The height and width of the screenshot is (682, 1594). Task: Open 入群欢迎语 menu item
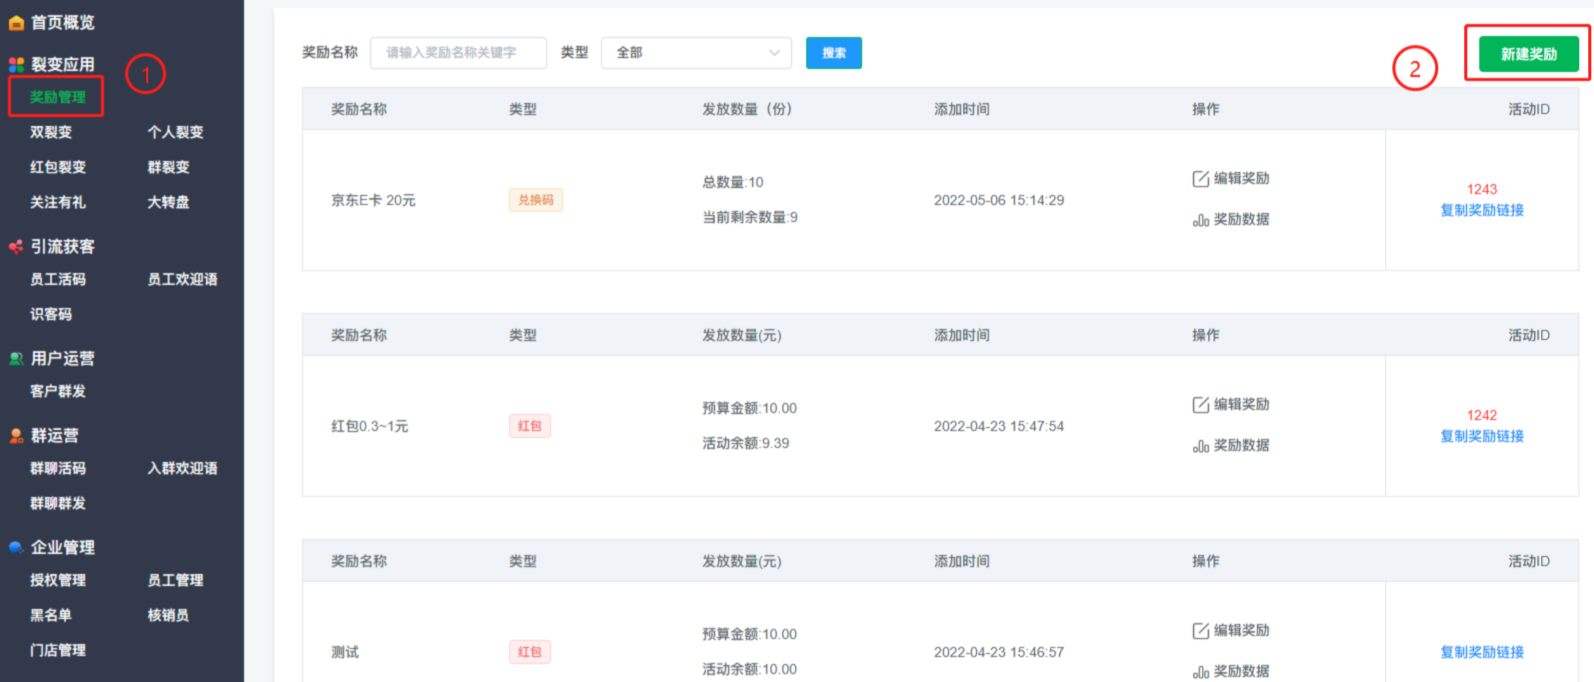(x=182, y=468)
